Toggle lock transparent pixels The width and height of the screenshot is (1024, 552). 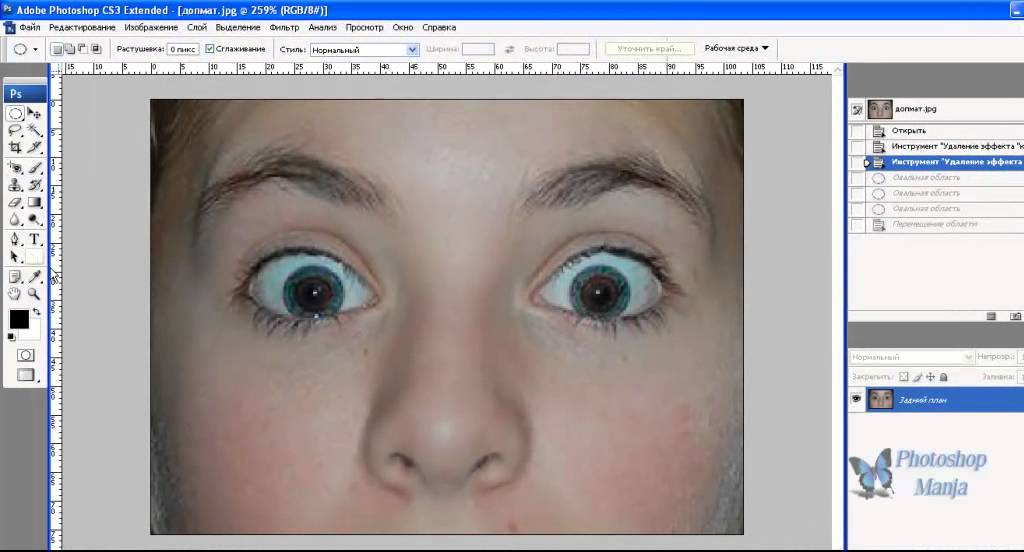[904, 377]
